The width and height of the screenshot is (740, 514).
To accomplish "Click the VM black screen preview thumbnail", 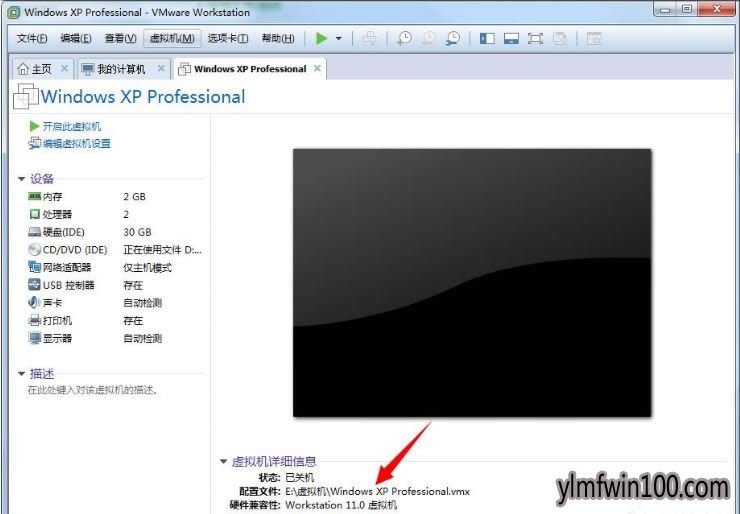I will click(471, 282).
